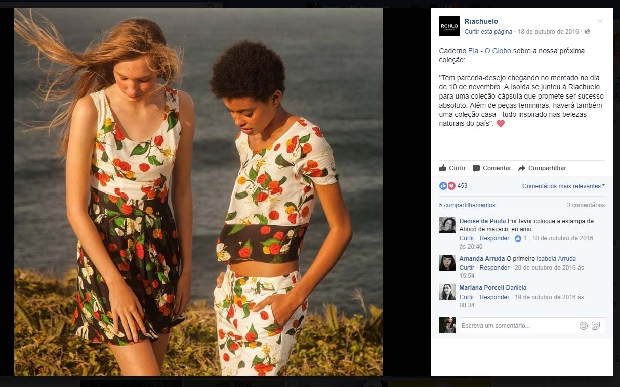Click the comentários count link
620x387 pixels.
[586, 205]
